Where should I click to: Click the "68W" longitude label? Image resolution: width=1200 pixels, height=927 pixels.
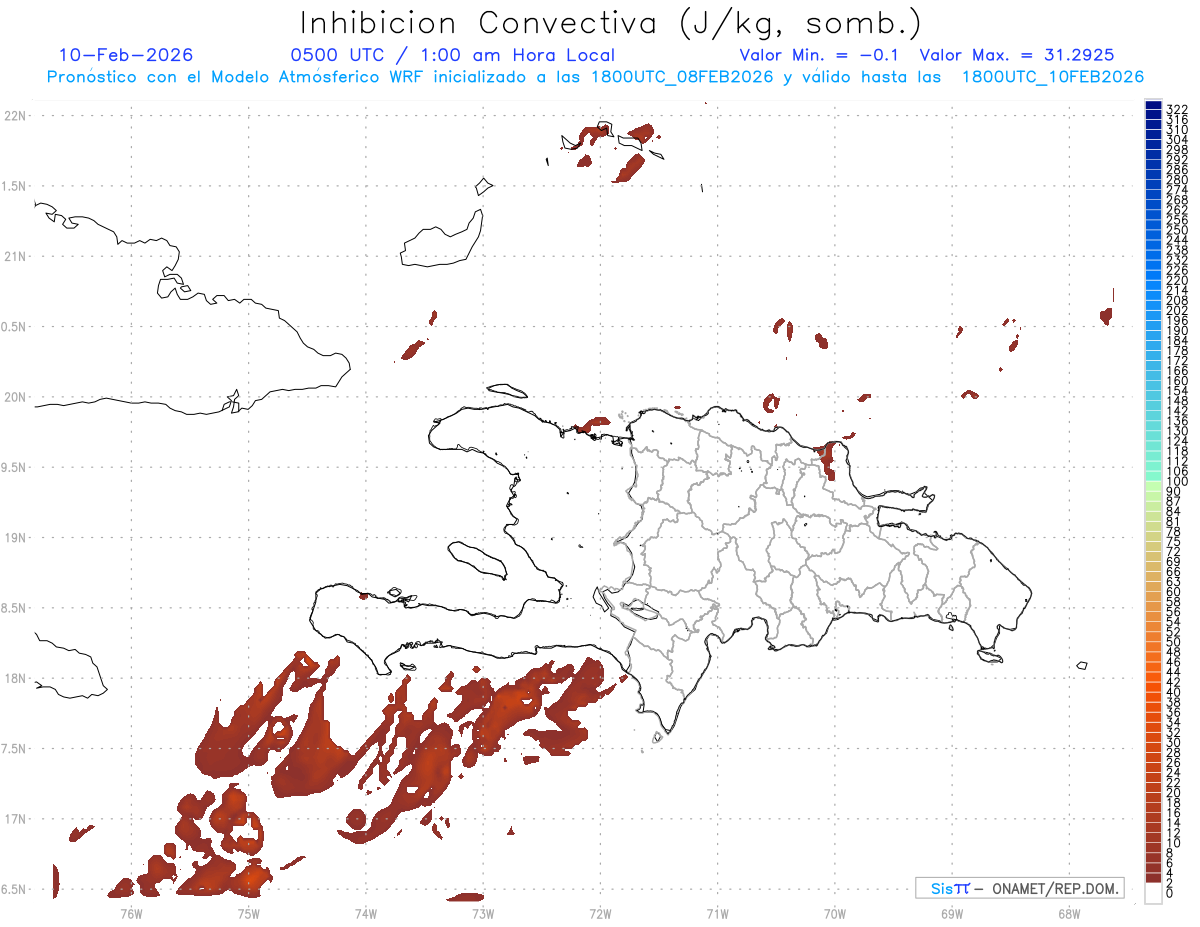1069,913
